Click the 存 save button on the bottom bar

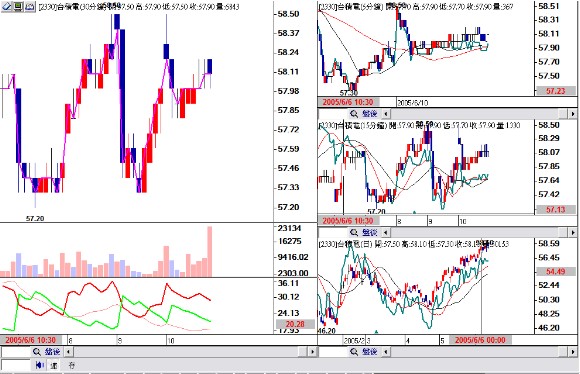[72, 365]
